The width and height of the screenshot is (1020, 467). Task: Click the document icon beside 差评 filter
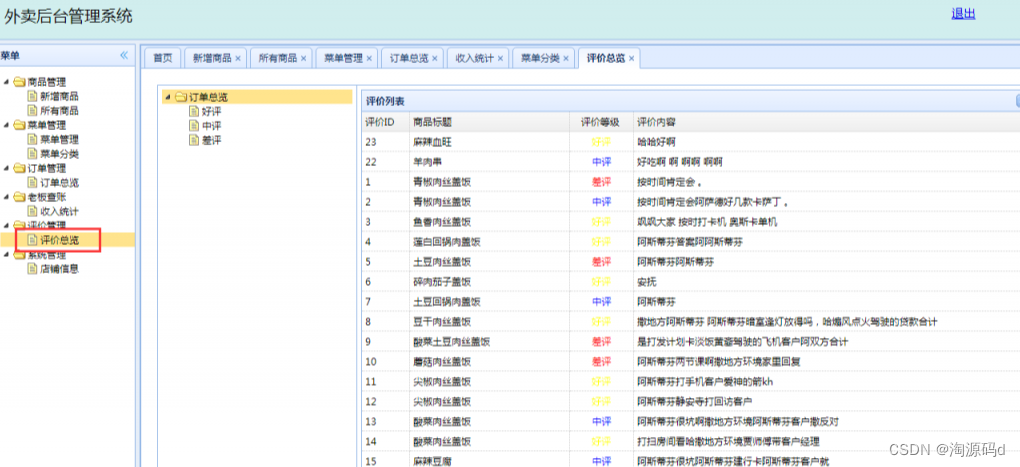193,140
